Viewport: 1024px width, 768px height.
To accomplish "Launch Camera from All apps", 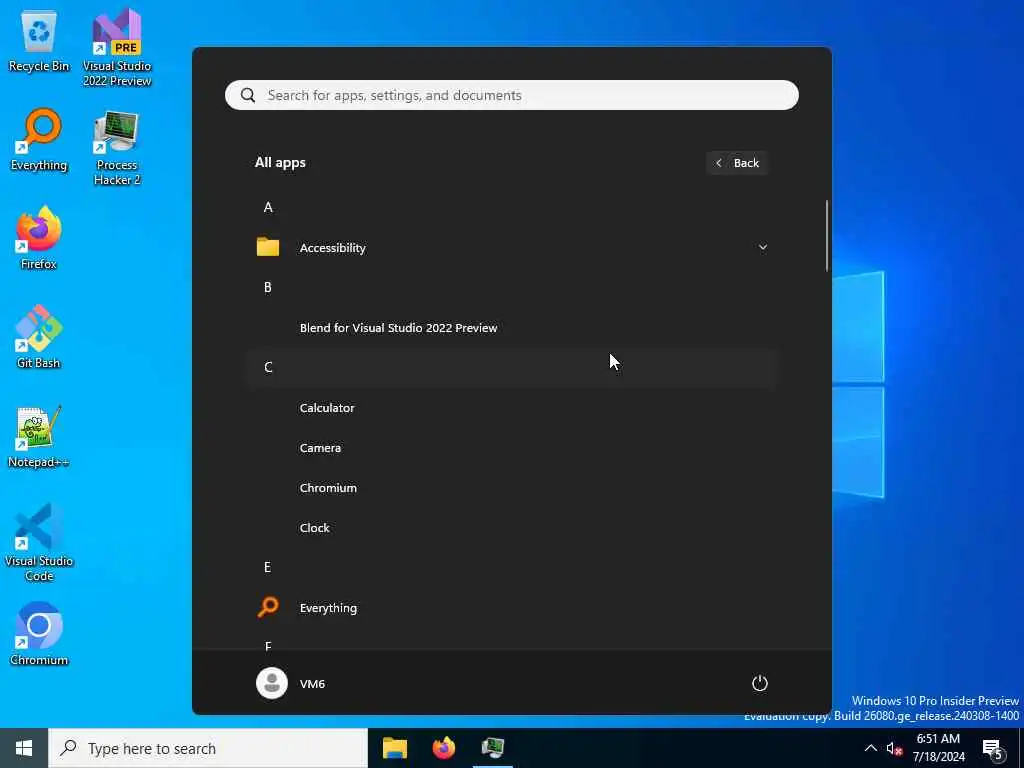I will coord(512,447).
